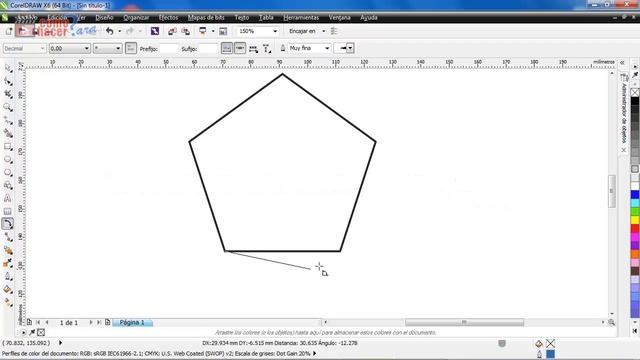Open the Efectos menu

[168, 18]
